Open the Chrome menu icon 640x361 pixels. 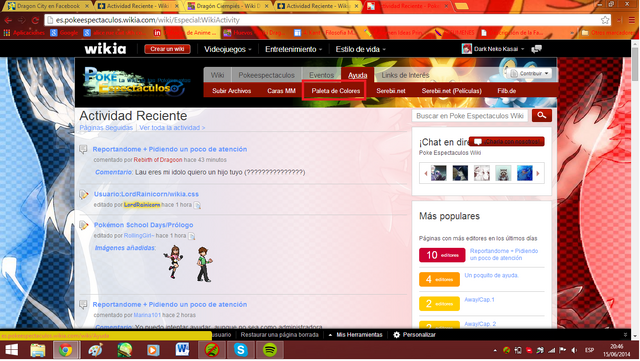tap(631, 20)
